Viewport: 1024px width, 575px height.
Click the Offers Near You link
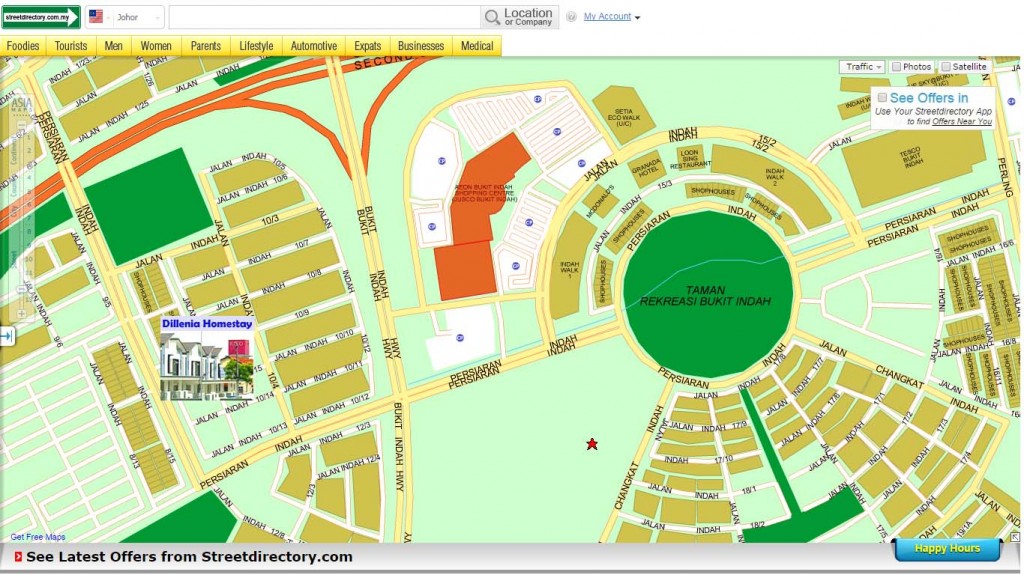point(962,122)
